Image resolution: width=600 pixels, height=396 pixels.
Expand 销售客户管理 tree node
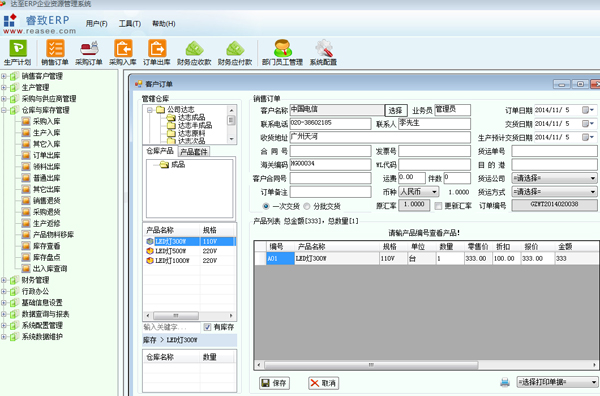point(4,76)
